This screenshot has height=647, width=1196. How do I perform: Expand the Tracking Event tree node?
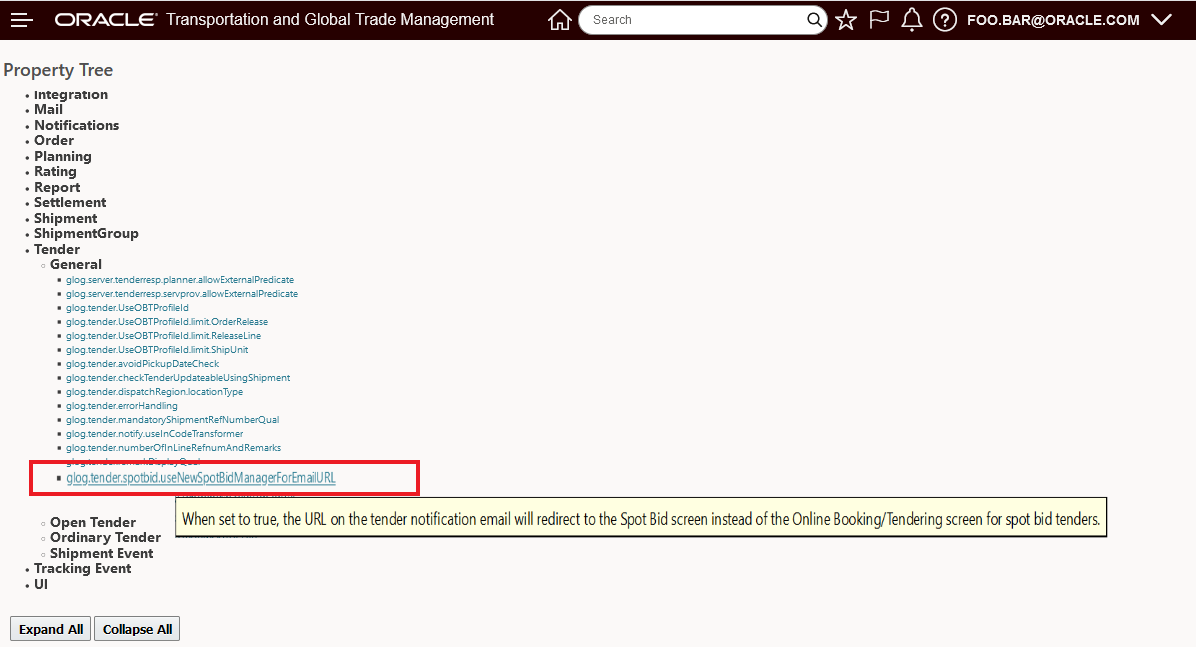82,568
